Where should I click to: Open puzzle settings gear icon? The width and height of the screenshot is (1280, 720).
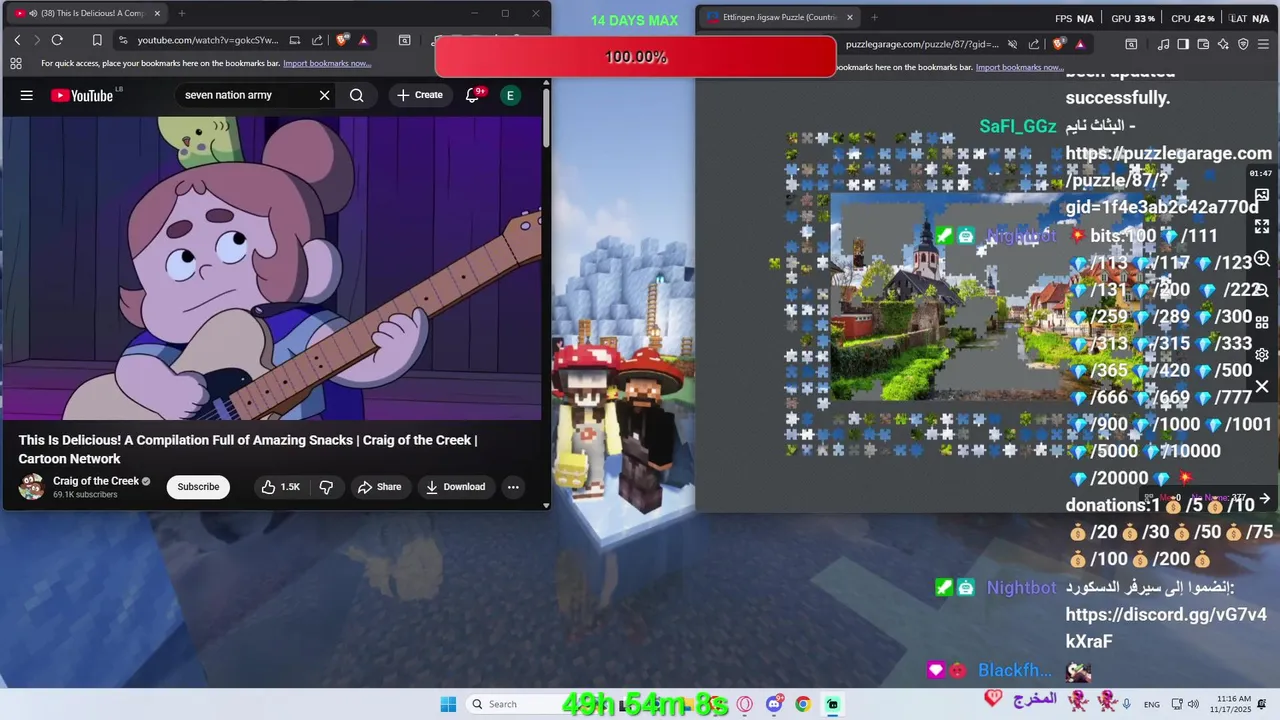click(x=1262, y=355)
